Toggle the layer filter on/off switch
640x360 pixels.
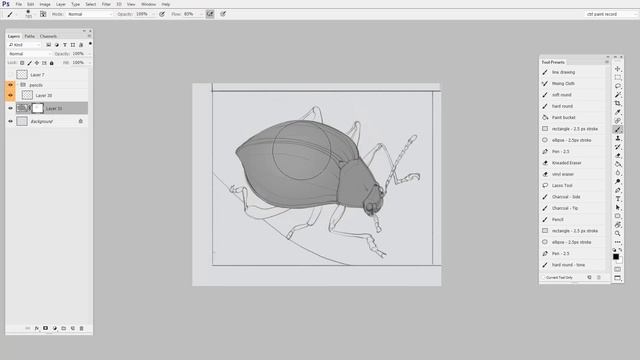[90, 44]
